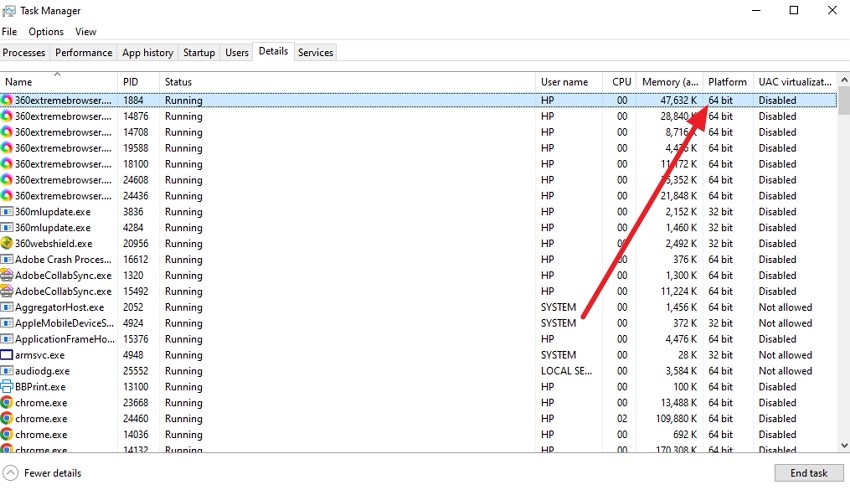Screen dimensions: 850x490
Task: Sort by the CPU column header
Action: click(619, 82)
